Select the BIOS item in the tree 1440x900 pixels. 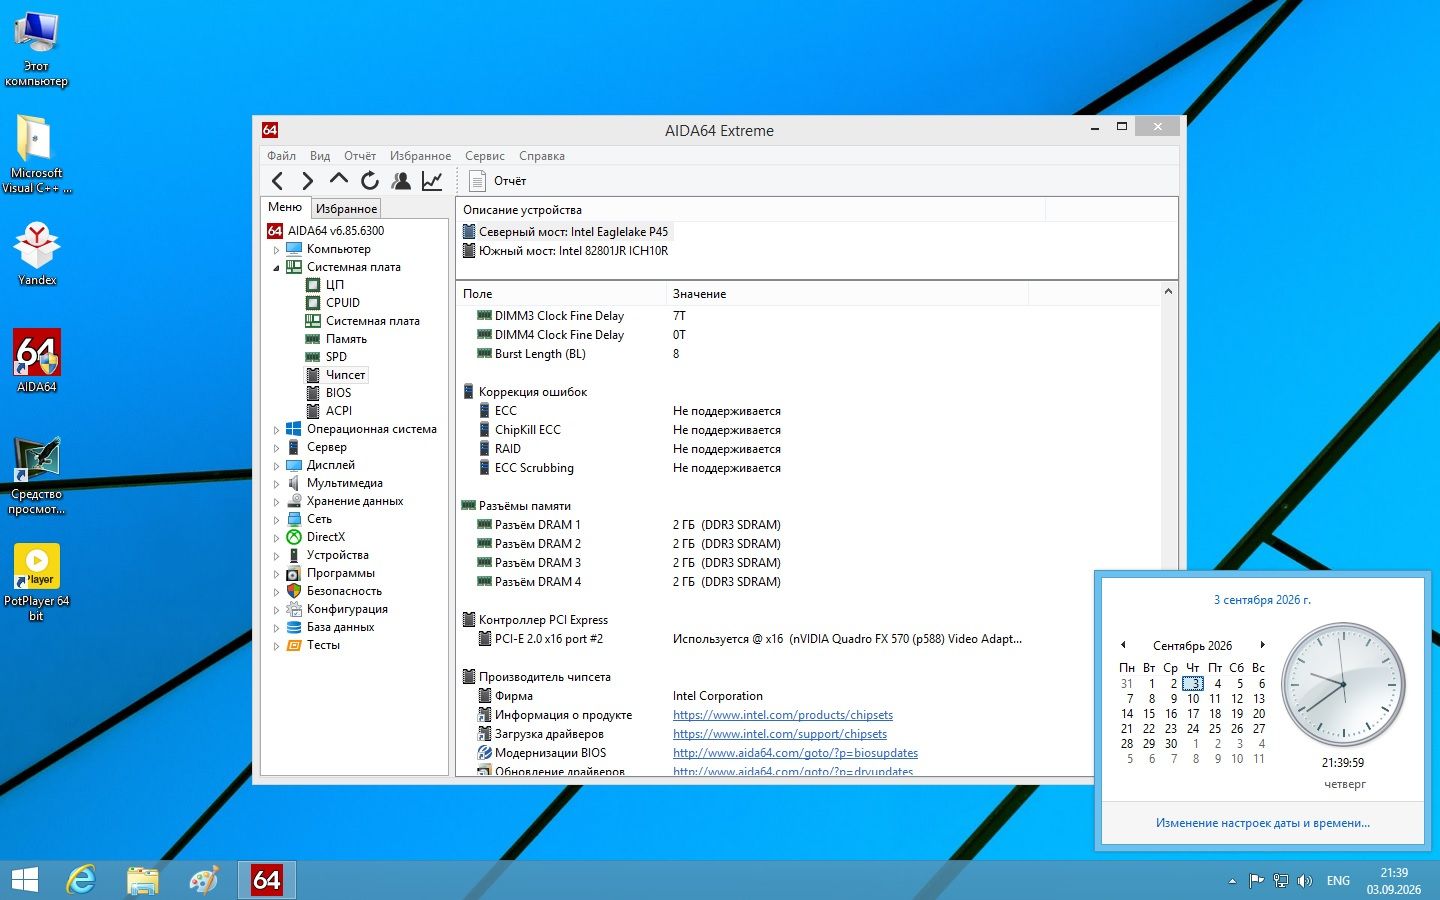pyautogui.click(x=338, y=393)
